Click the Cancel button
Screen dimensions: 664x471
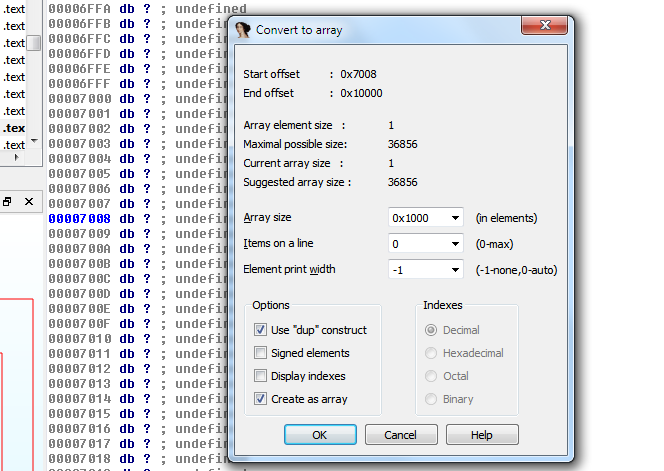tap(401, 435)
